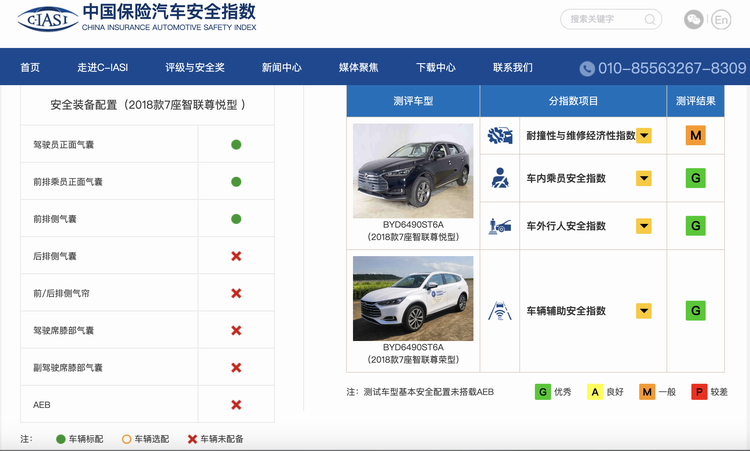Click the vehicle assist safety index icon
This screenshot has height=451, width=750.
tap(500, 311)
